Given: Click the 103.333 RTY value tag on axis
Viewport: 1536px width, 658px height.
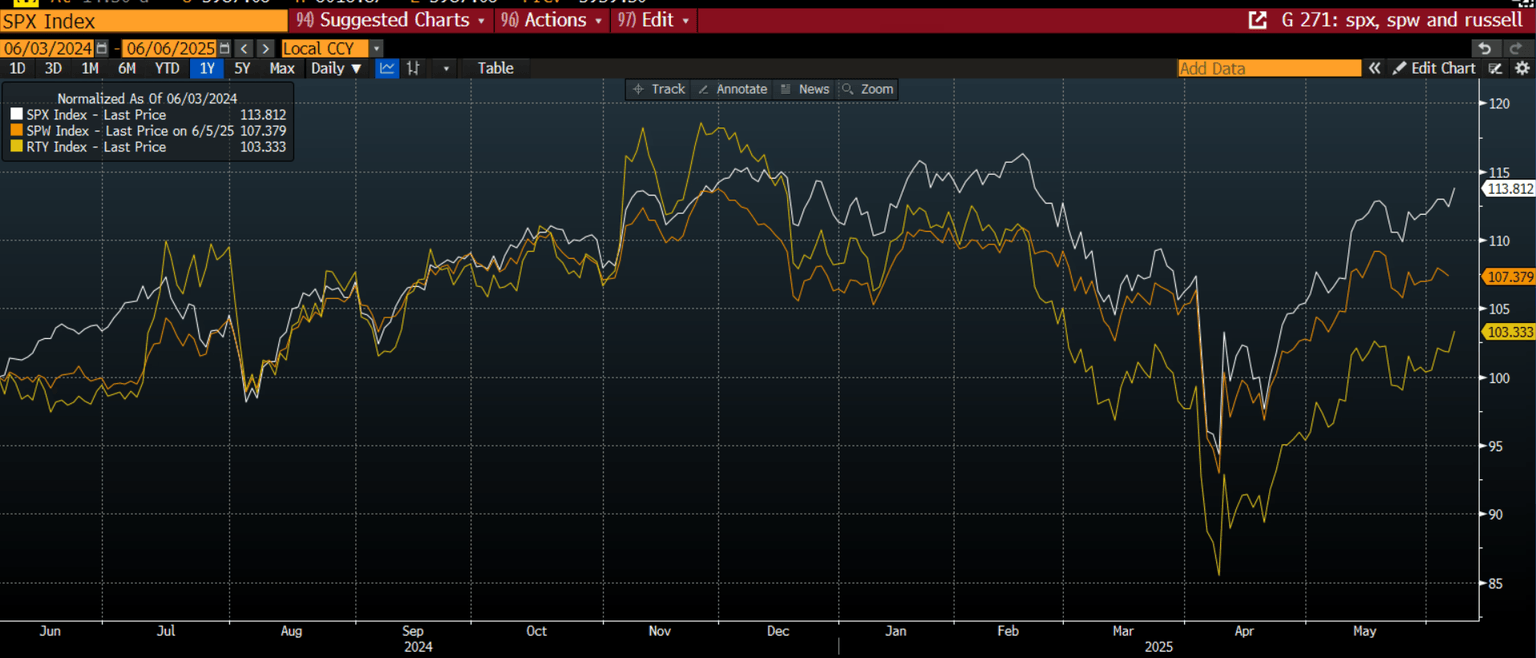Looking at the screenshot, I should point(1509,332).
